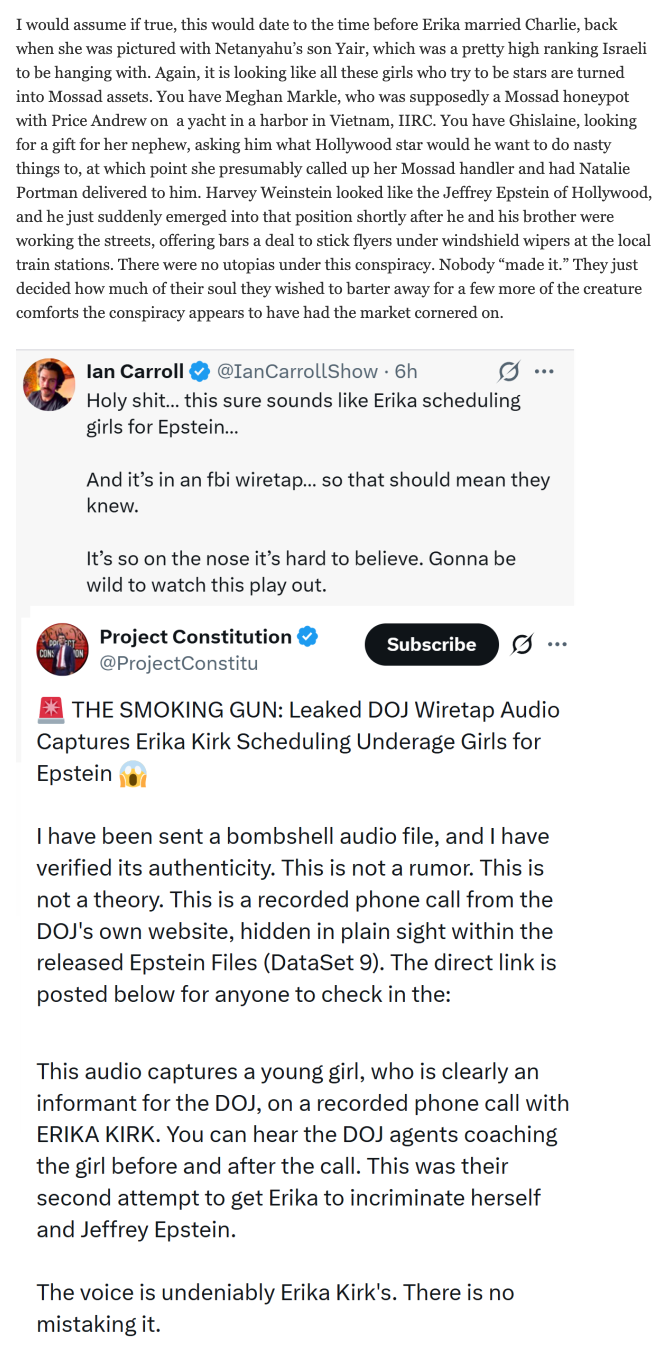Open the @ProjectConstitu handle
668x1364 pixels.
point(179,662)
